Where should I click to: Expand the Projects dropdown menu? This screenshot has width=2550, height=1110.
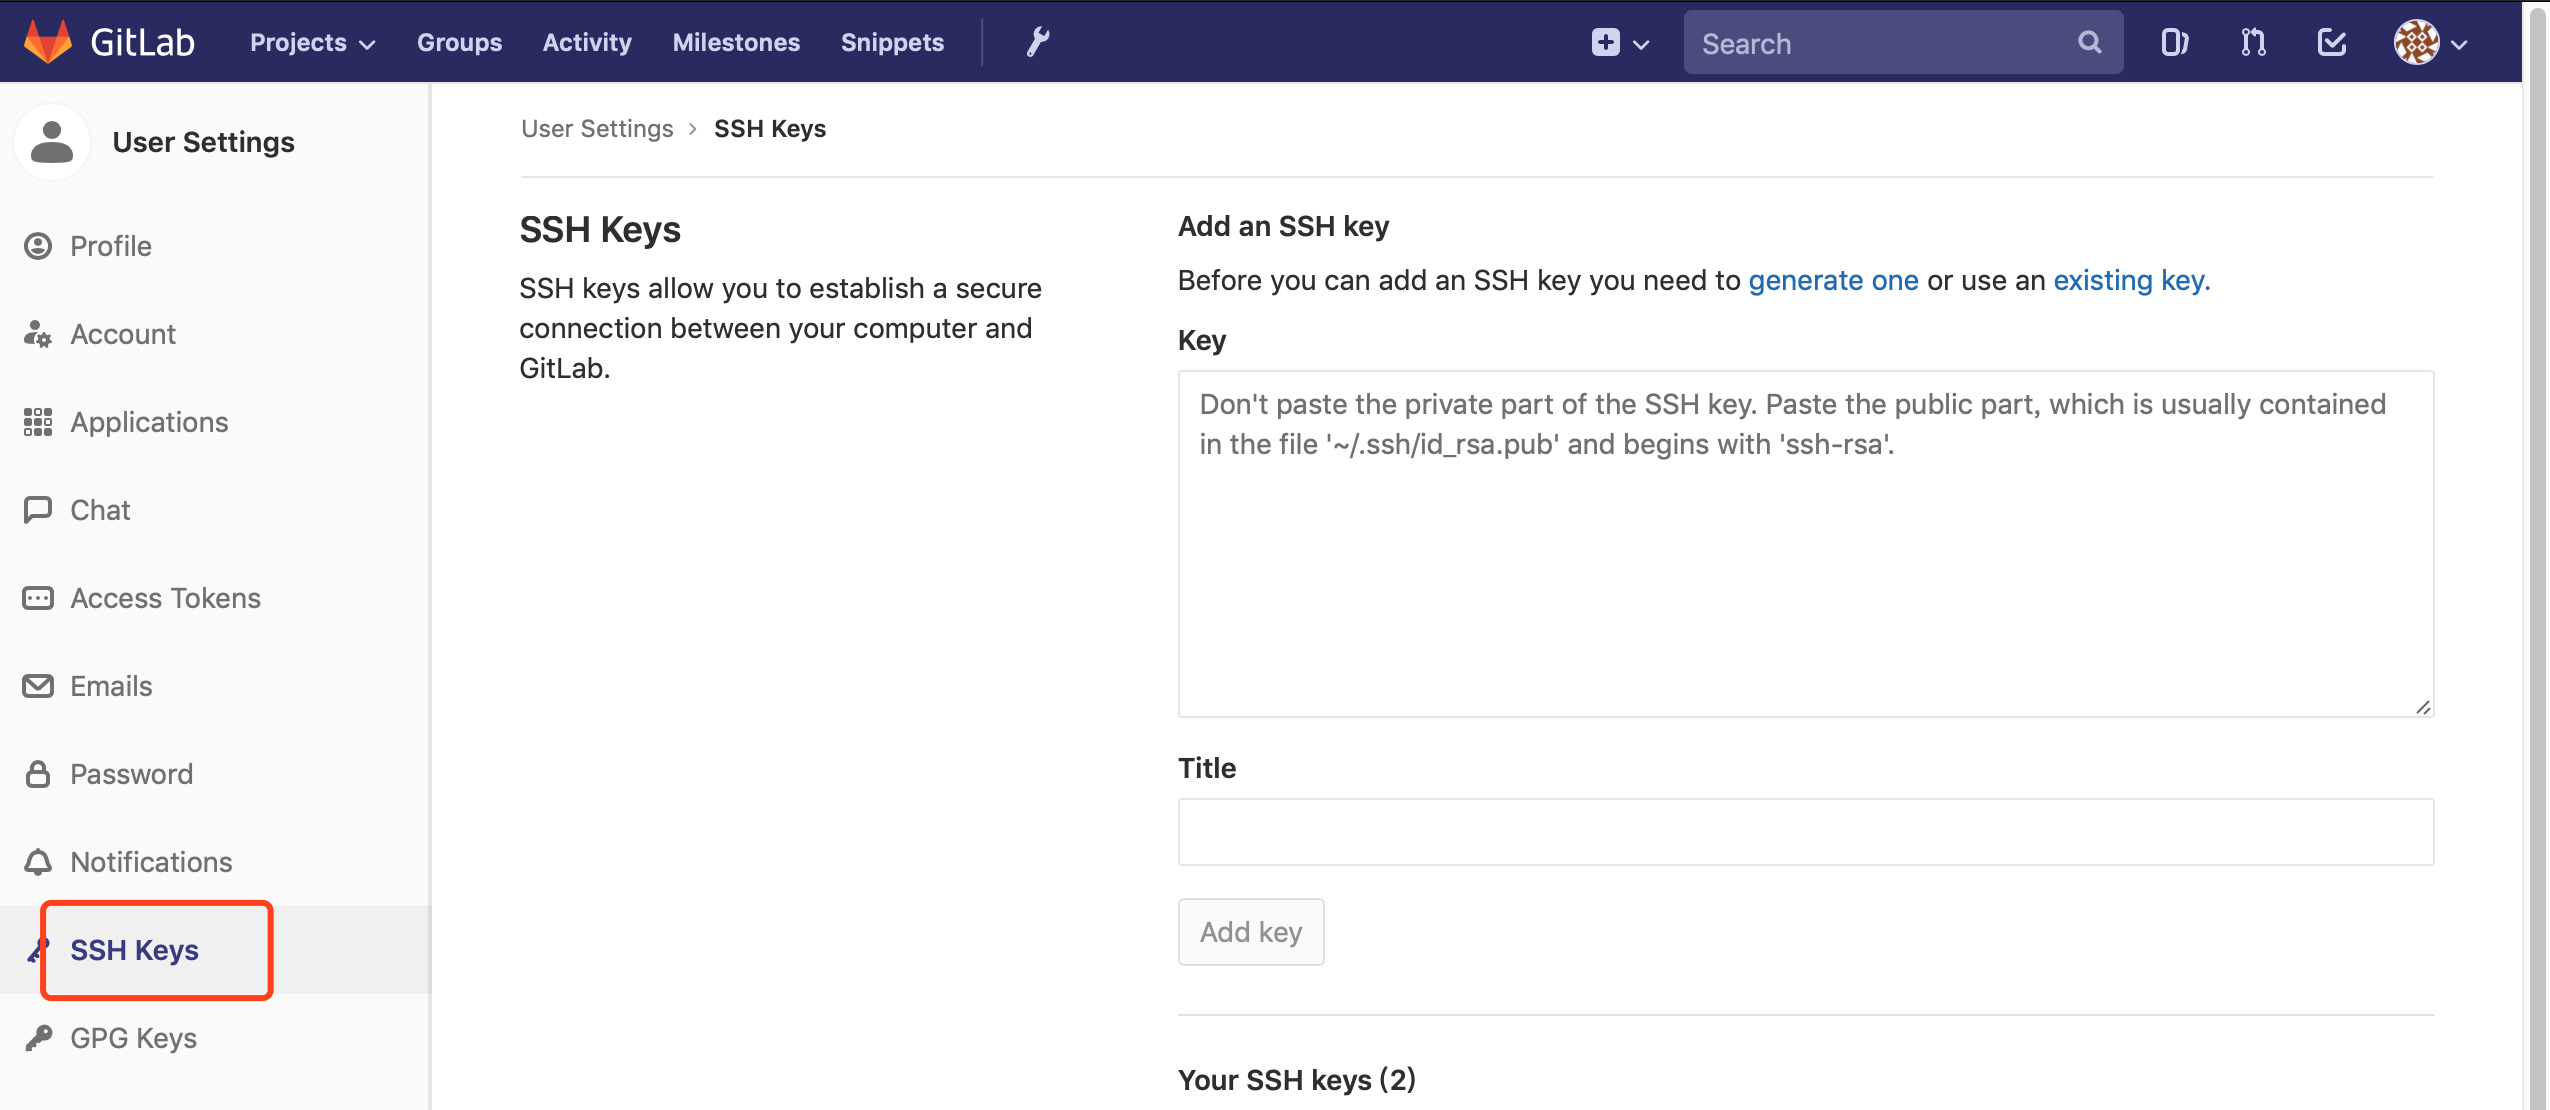click(312, 42)
